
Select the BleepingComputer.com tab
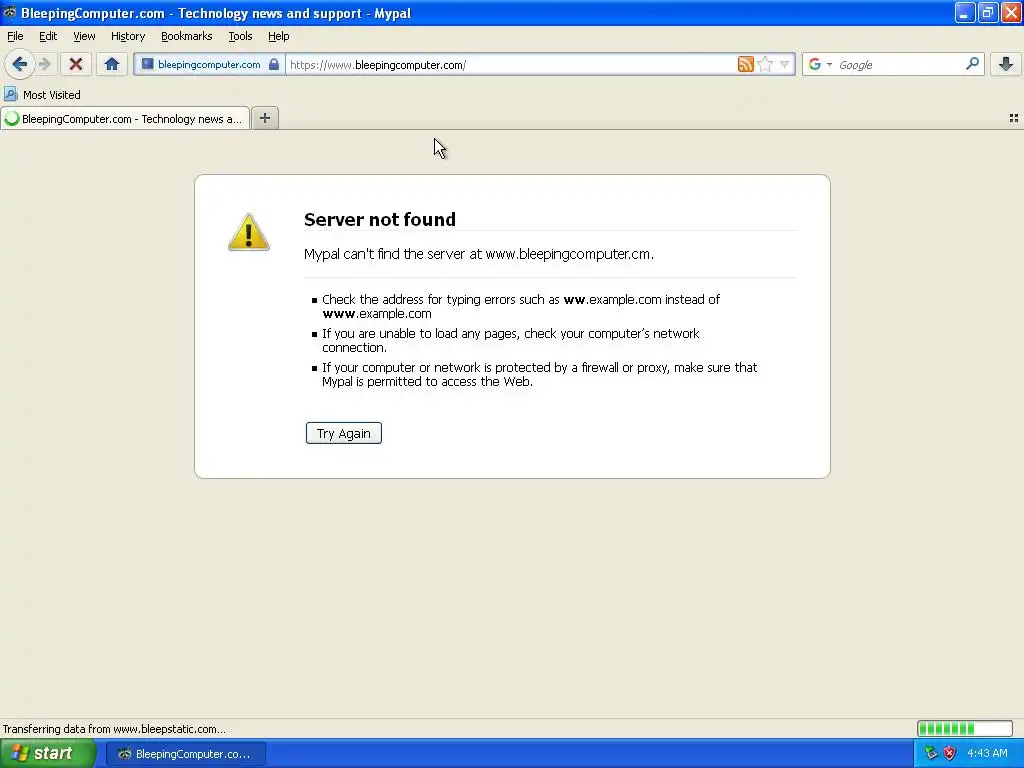[125, 118]
